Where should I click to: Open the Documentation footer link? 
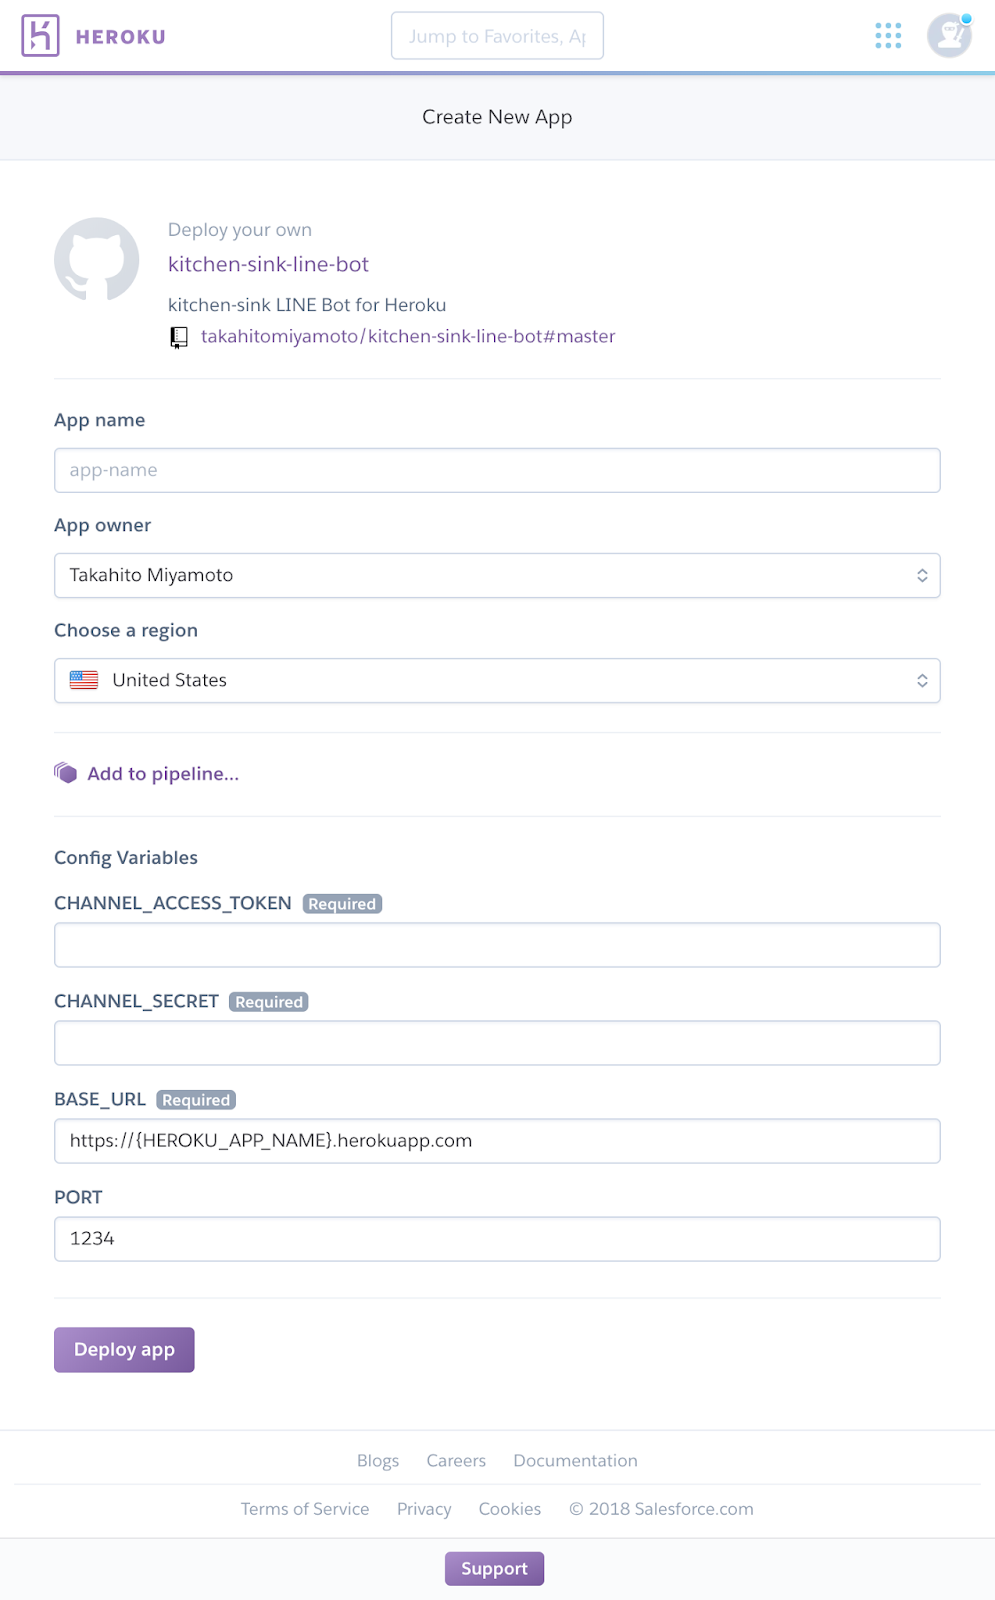coord(575,1461)
